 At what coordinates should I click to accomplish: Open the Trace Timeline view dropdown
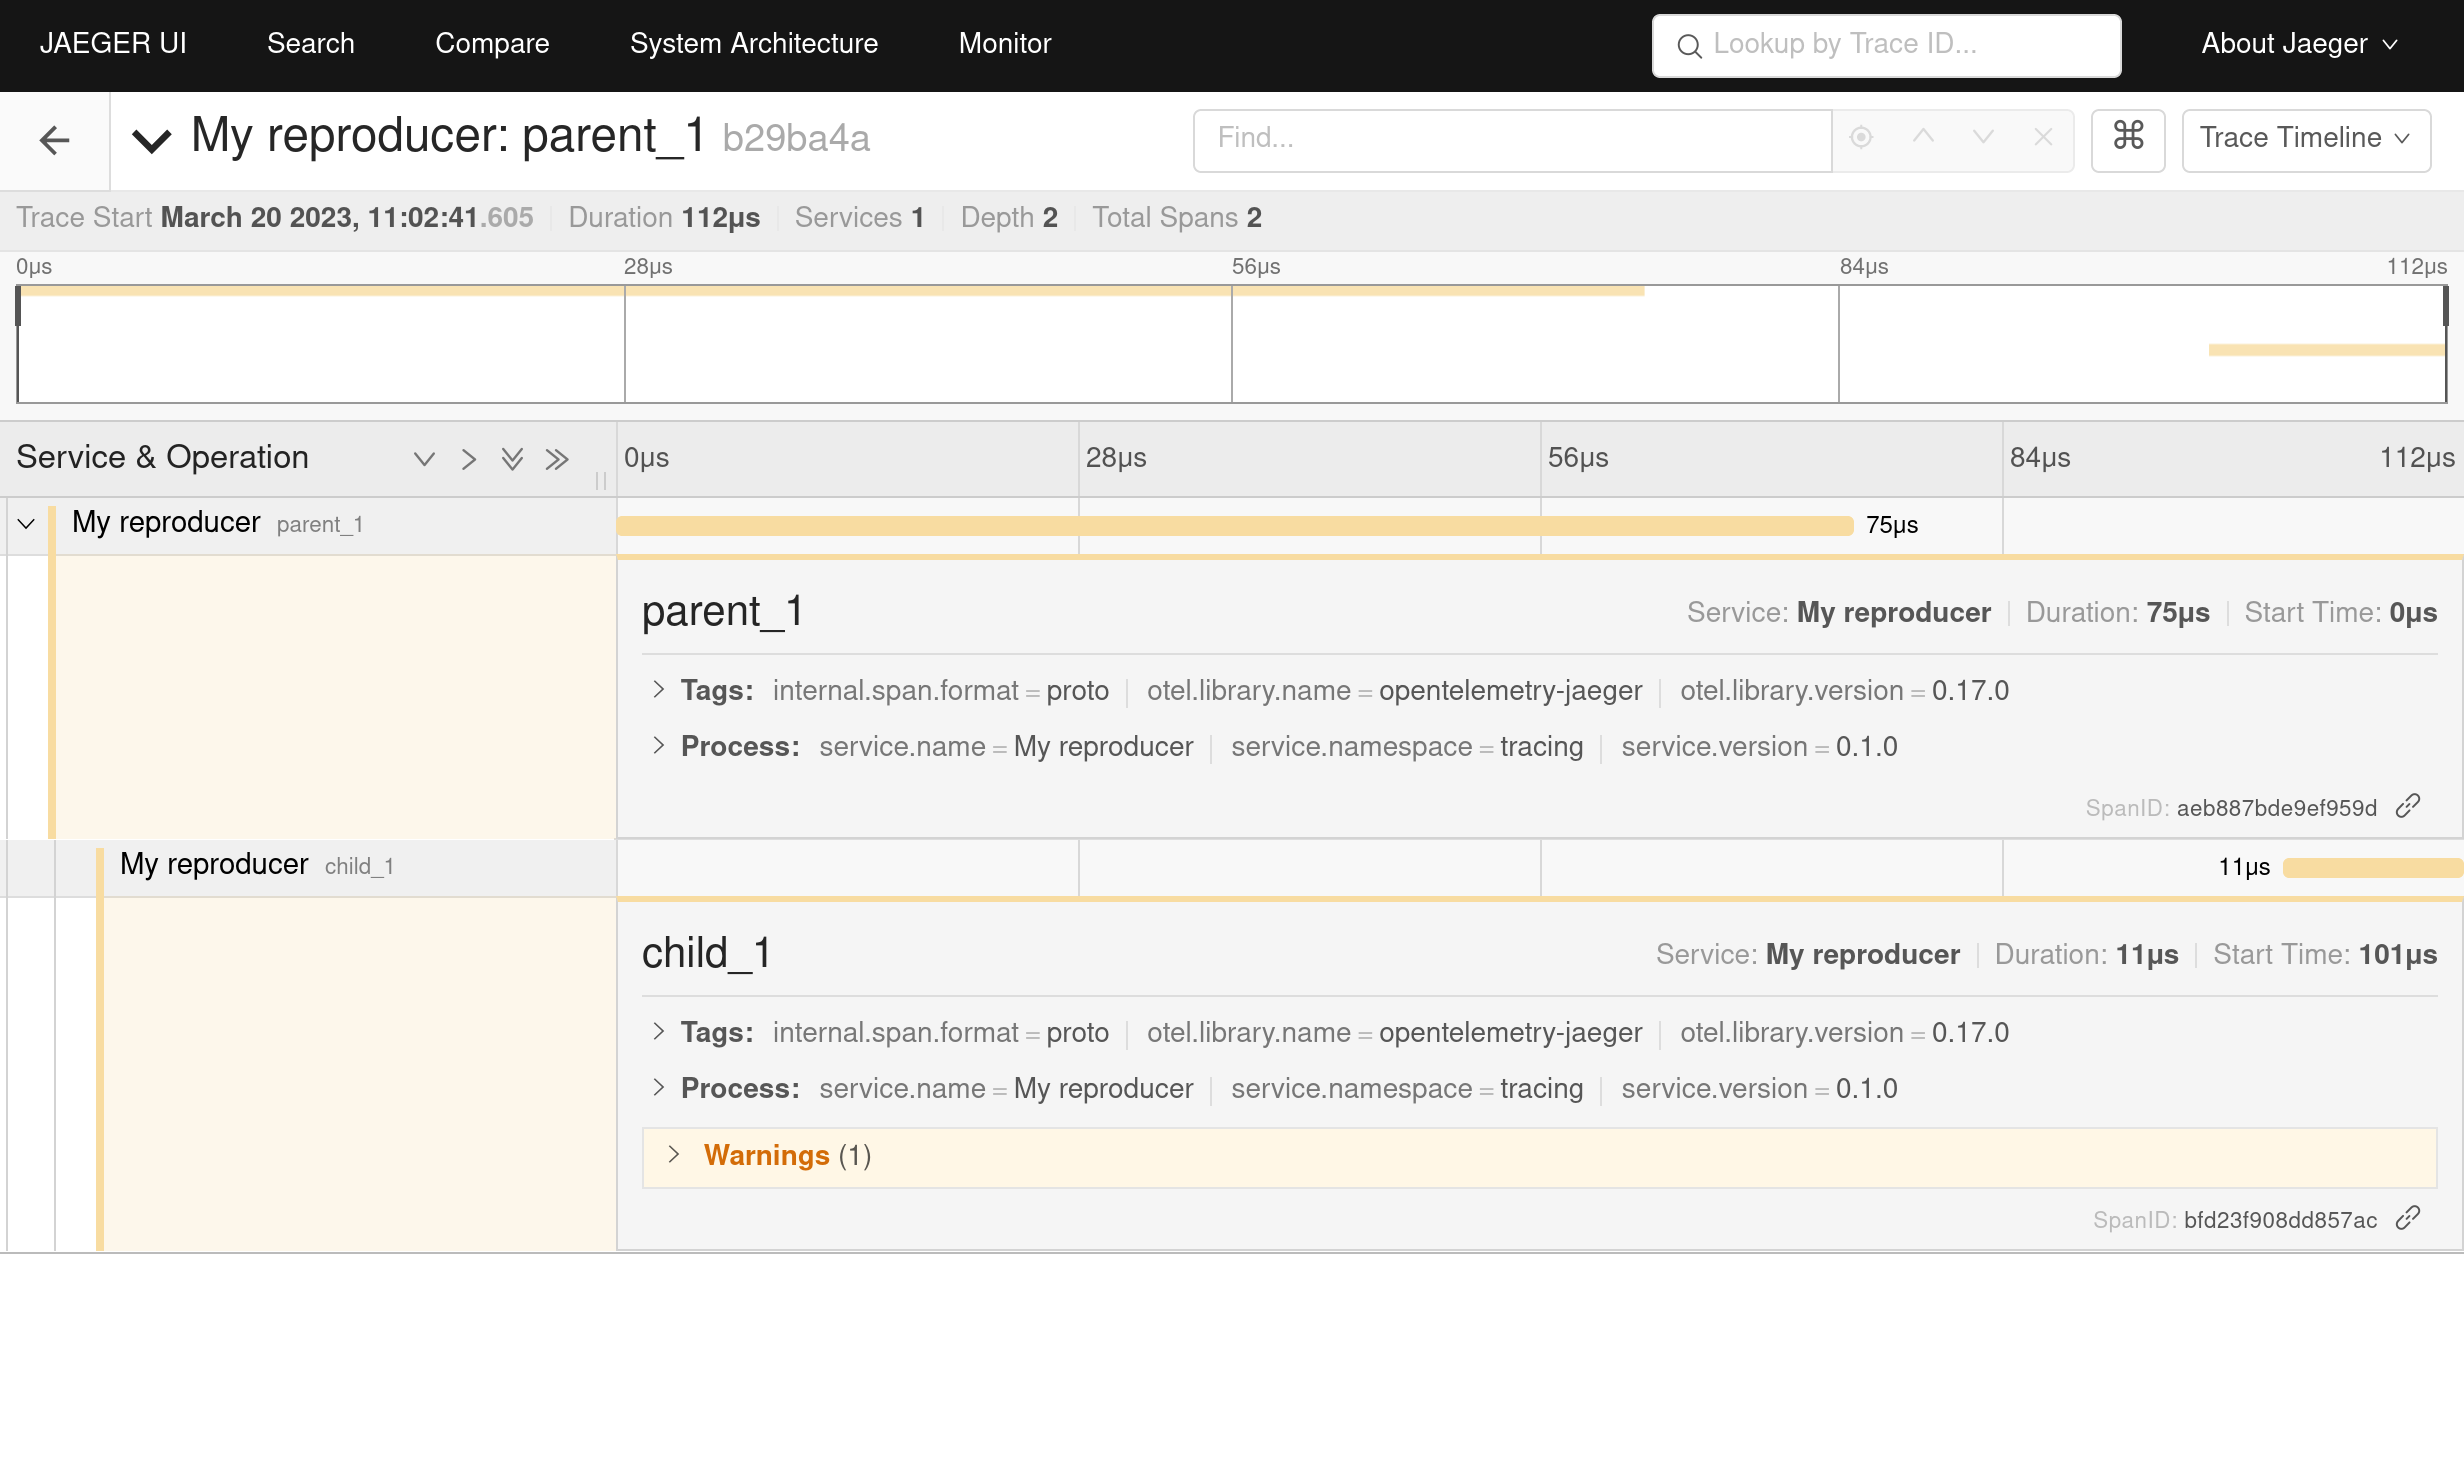(x=2306, y=139)
